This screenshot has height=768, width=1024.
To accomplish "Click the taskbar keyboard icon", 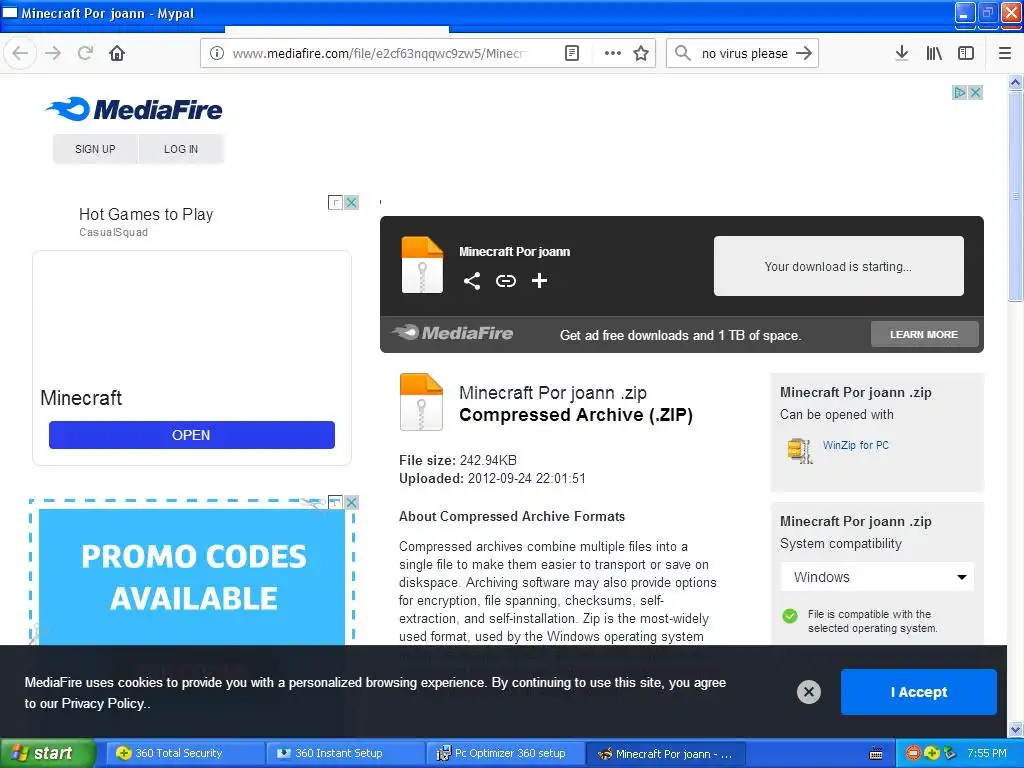I will [876, 754].
